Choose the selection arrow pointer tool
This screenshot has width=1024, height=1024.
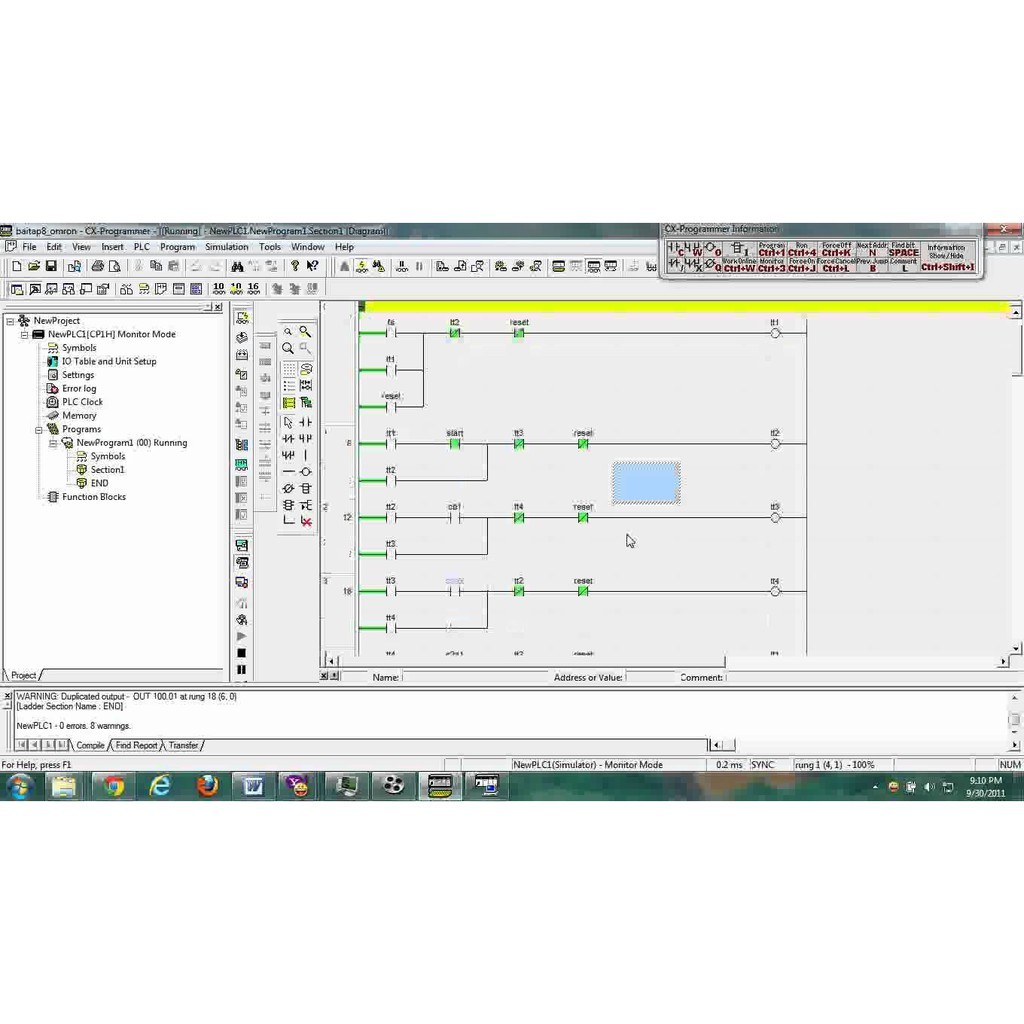pyautogui.click(x=288, y=423)
